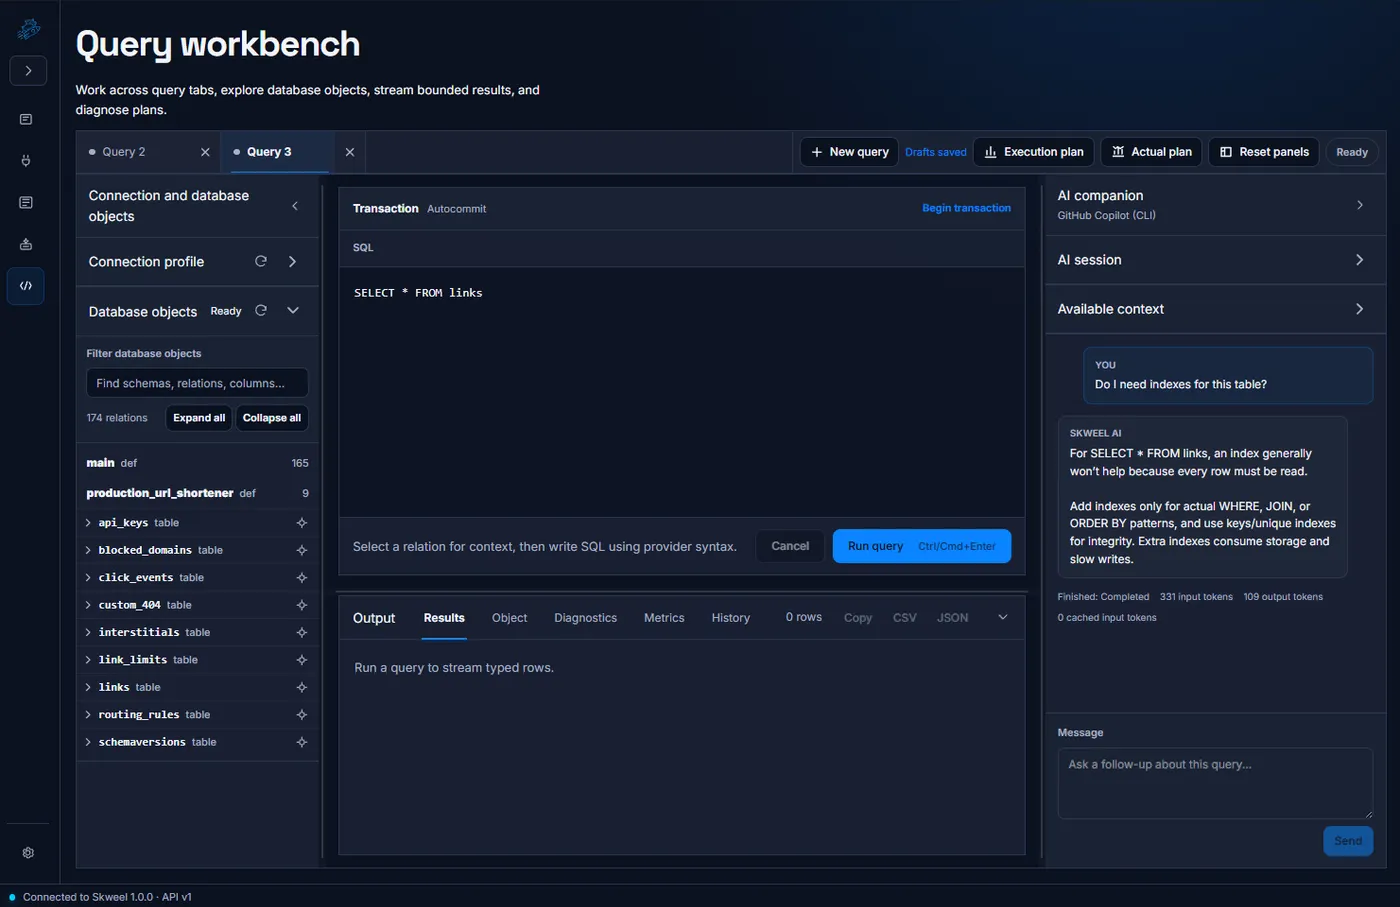
Task: Expand the link_limits table
Action: pyautogui.click(x=88, y=660)
